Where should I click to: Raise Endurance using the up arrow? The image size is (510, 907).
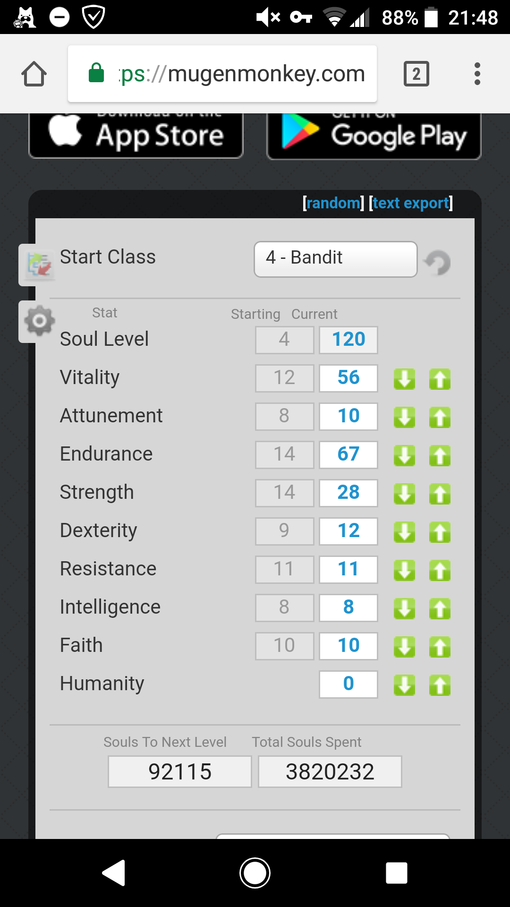(x=439, y=456)
